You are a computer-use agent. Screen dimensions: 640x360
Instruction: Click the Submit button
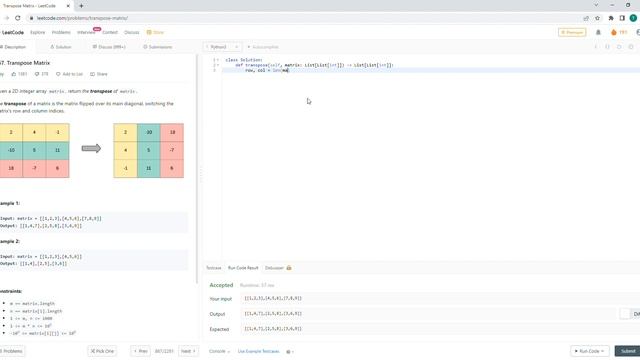click(x=628, y=351)
